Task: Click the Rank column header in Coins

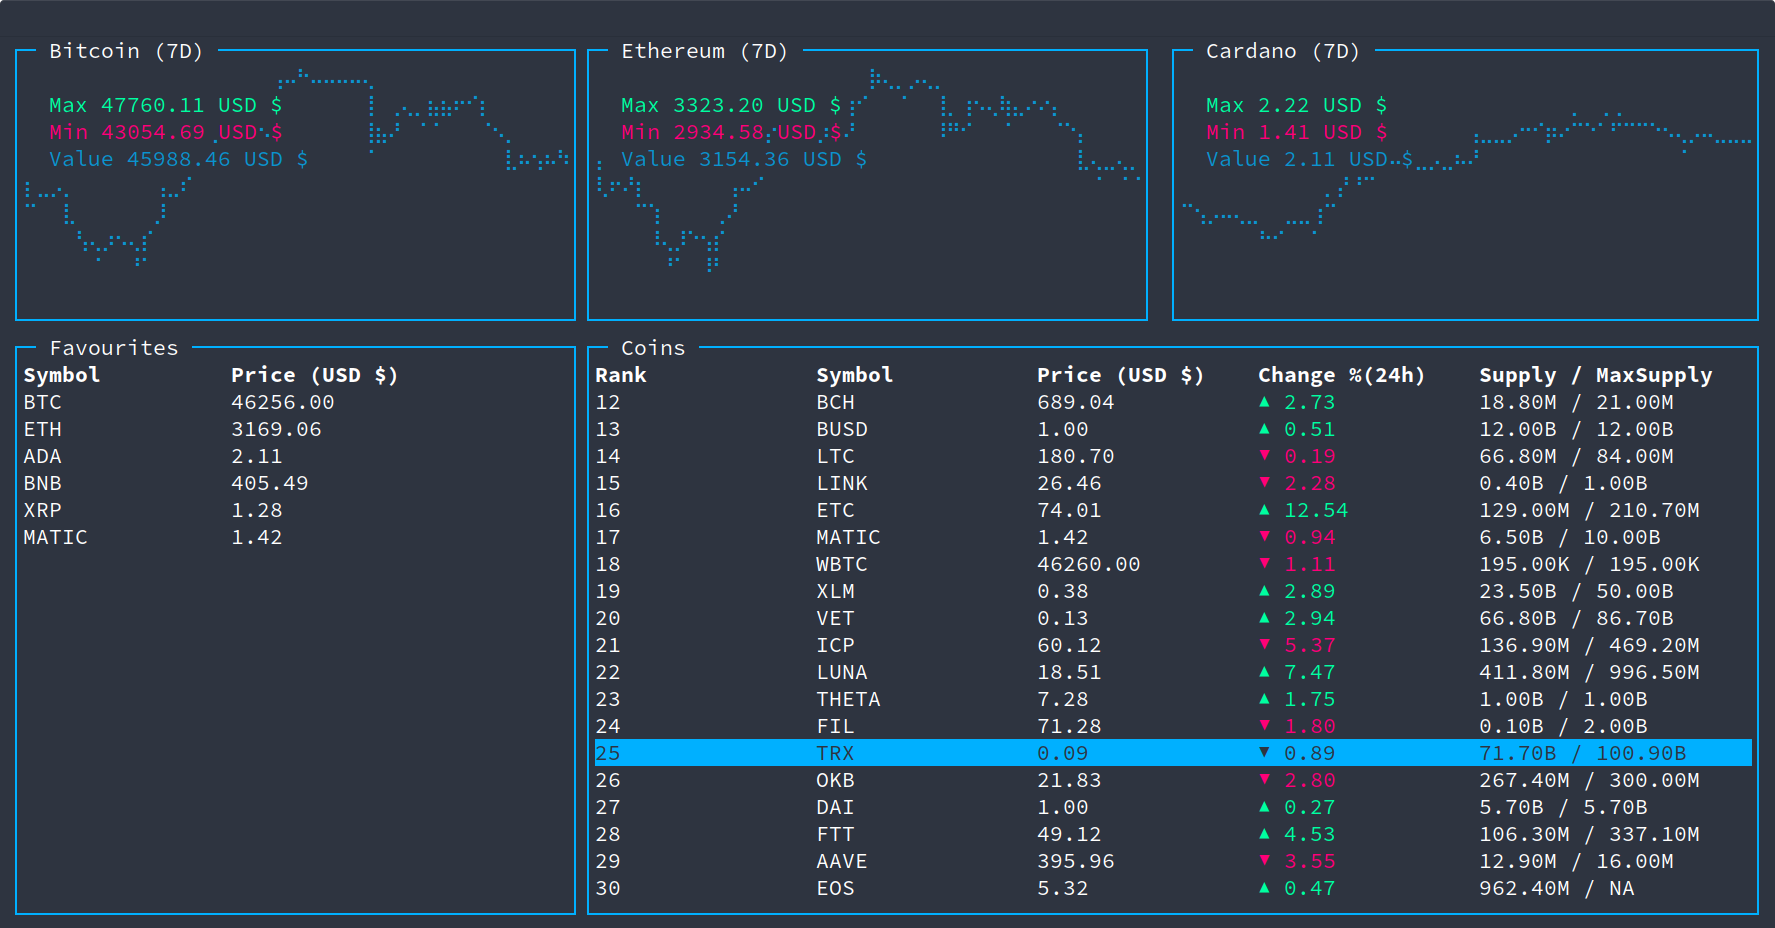Action: (621, 375)
